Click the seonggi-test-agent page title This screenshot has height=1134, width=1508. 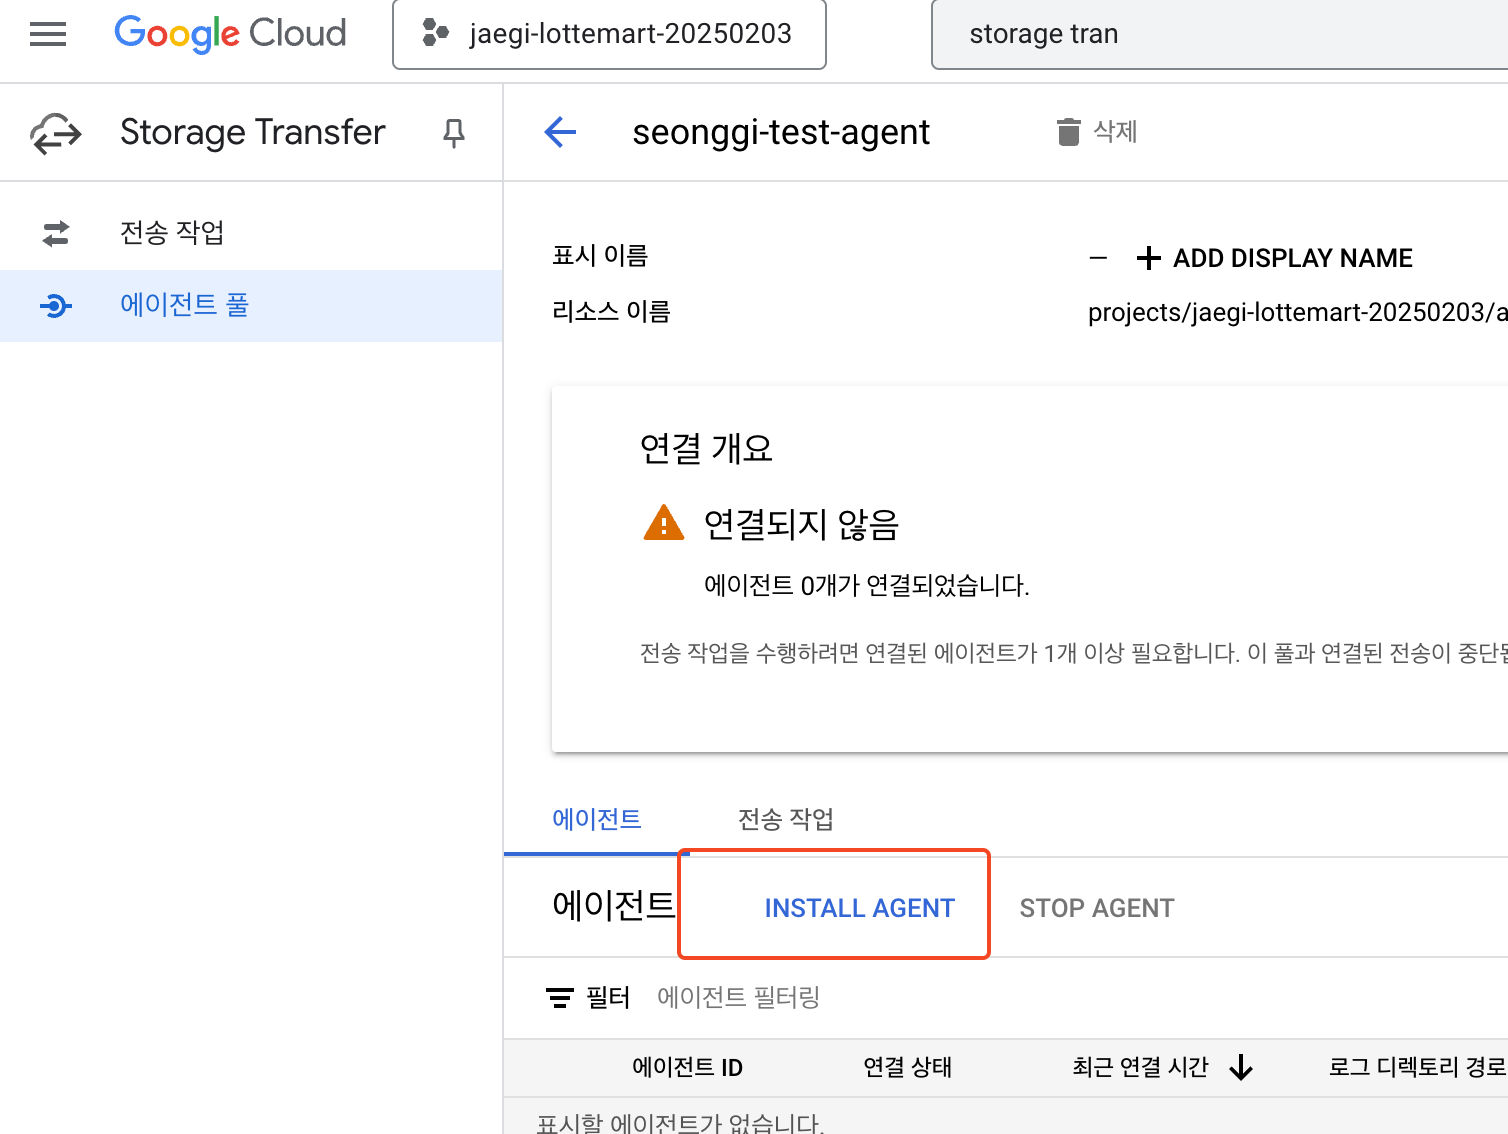(781, 132)
